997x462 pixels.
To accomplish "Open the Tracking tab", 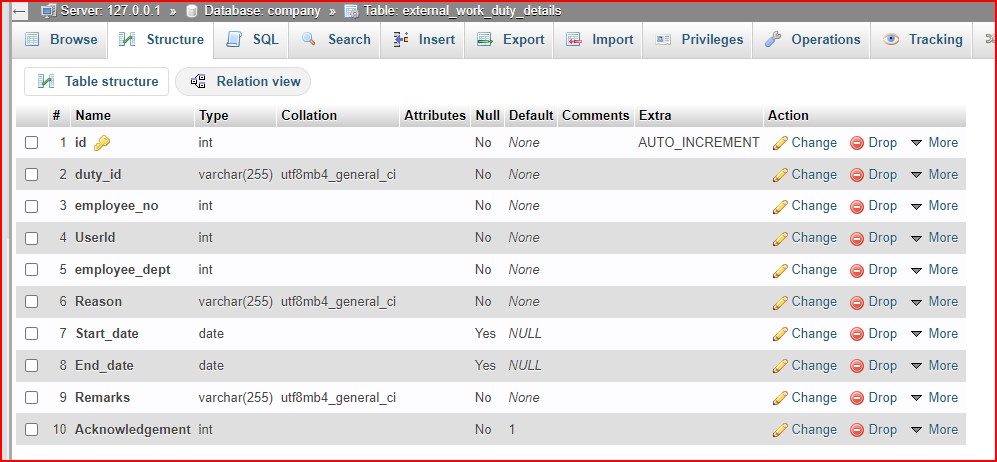I will tap(923, 39).
